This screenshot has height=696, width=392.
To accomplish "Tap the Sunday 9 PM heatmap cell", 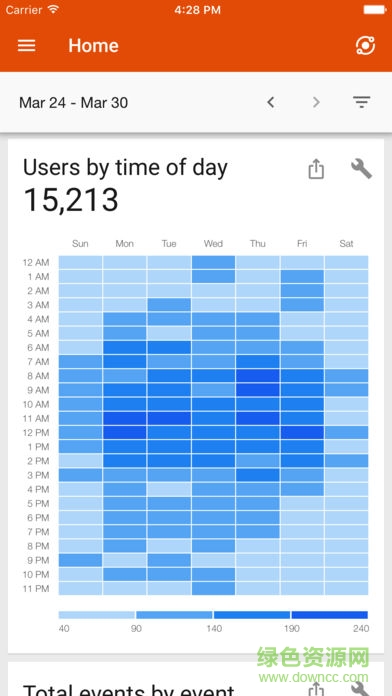I will click(80, 560).
